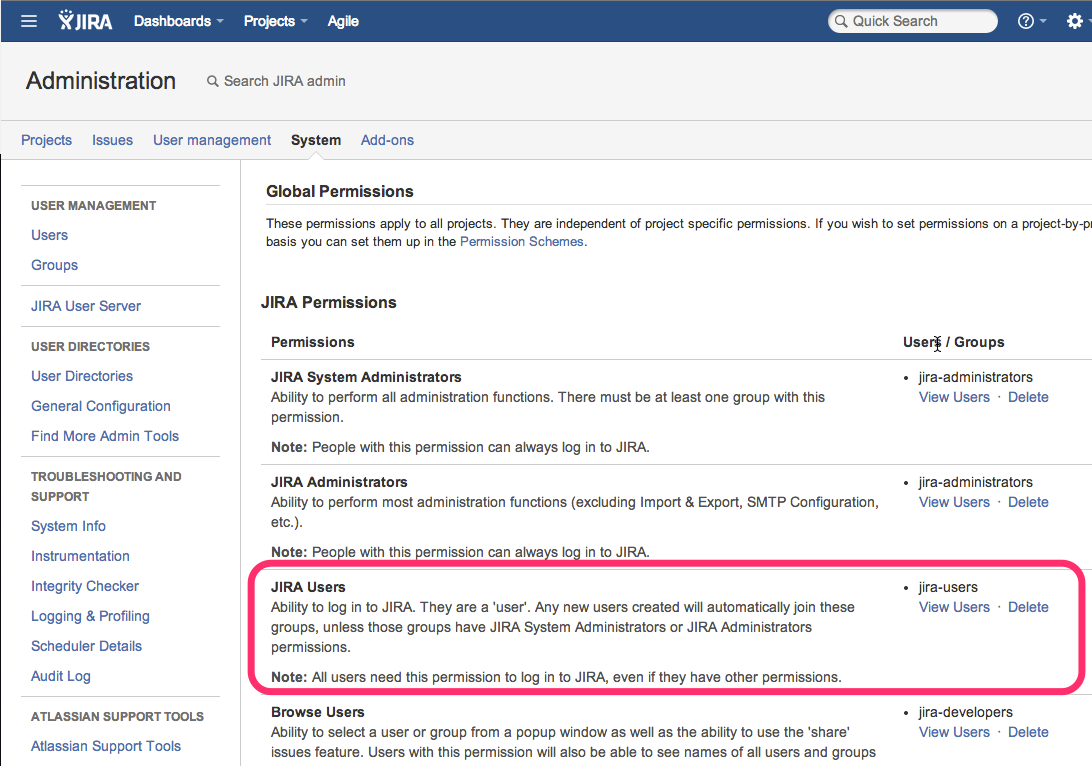Switch to the Projects admin tab

46,140
